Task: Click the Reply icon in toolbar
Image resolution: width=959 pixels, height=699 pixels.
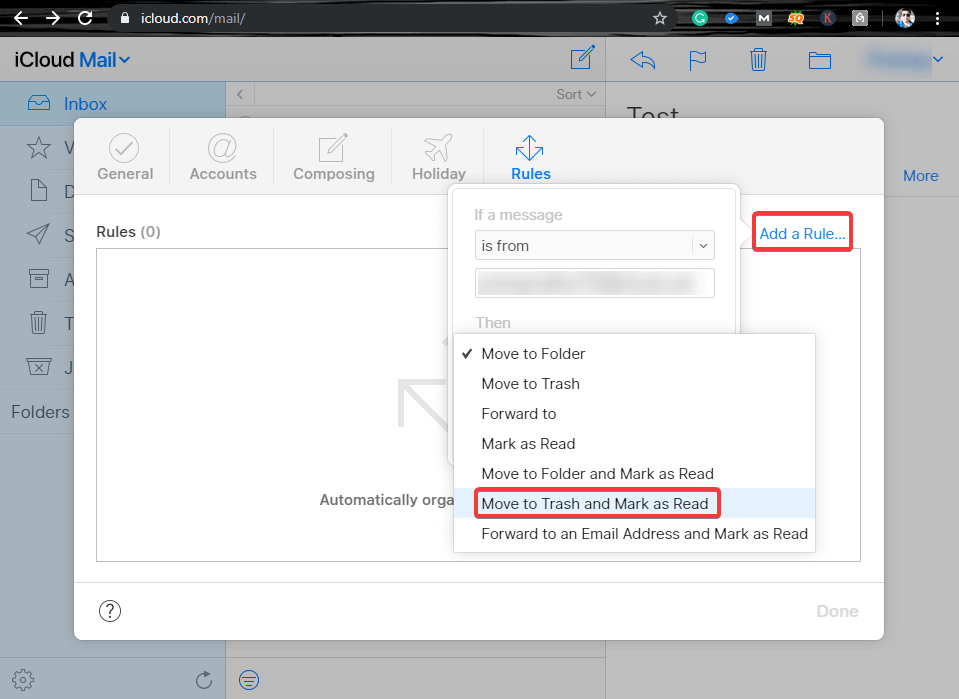Action: click(x=642, y=60)
